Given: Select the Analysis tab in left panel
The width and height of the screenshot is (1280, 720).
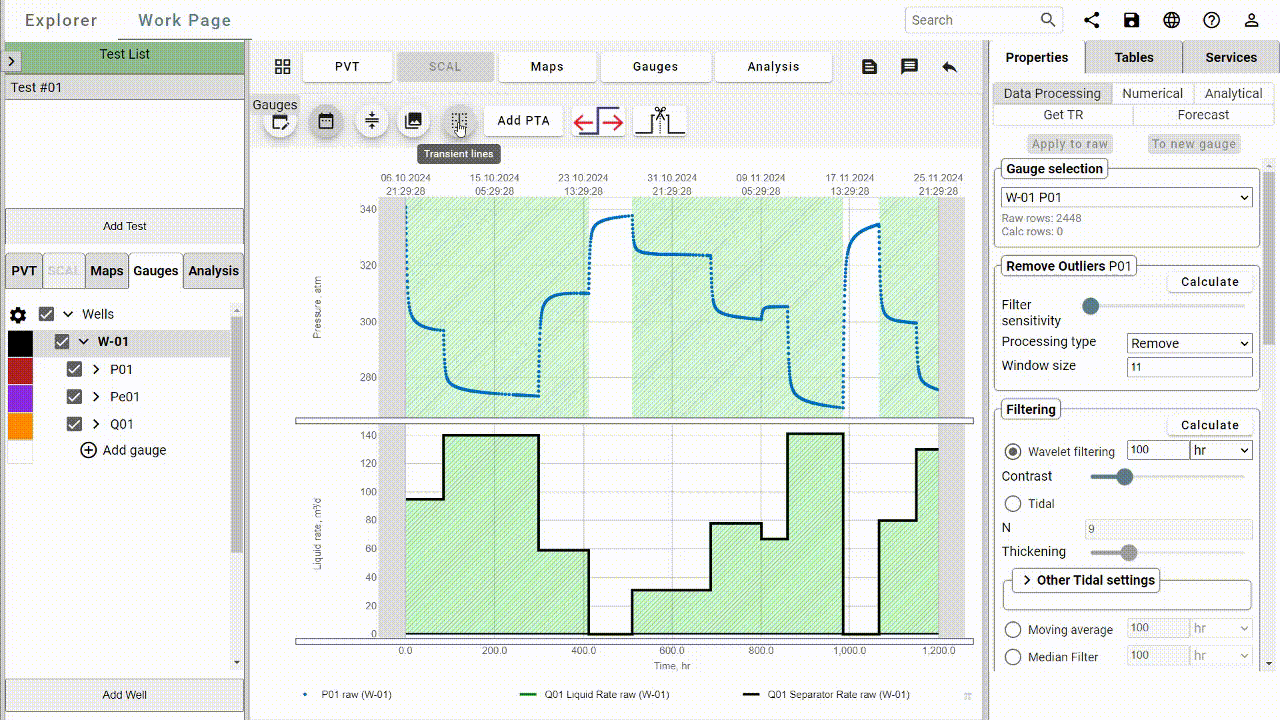Looking at the screenshot, I should (x=214, y=271).
